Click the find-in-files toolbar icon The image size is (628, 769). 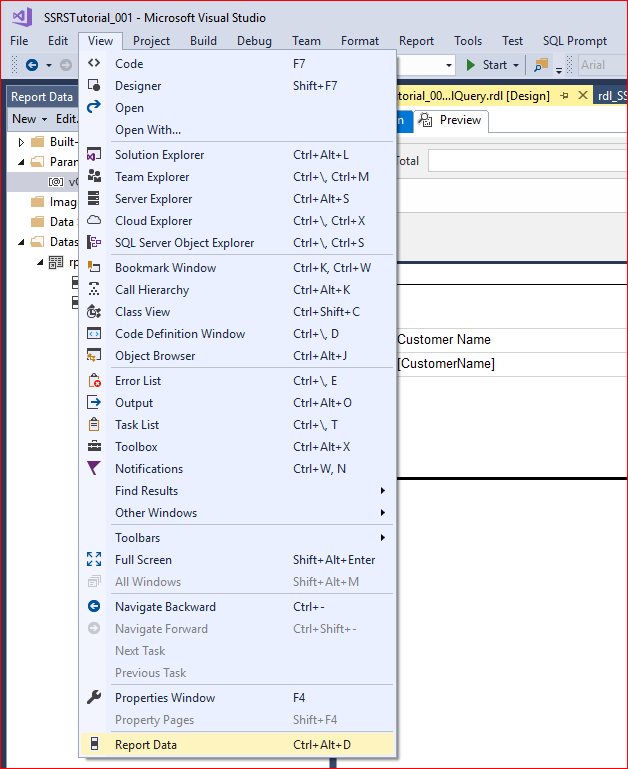click(541, 65)
